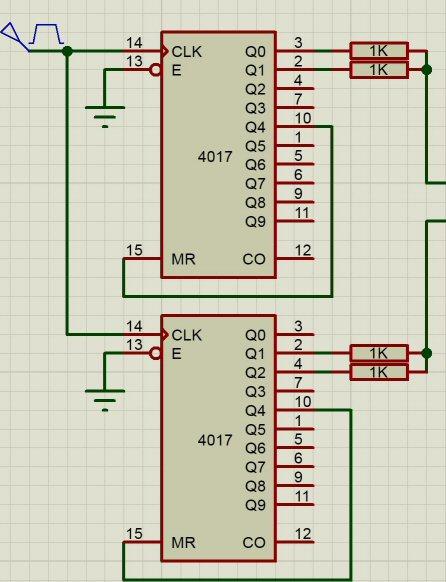Screen dimensions: 446x582
Task: Click the Q5 pin 1 of lower 4017
Action: tap(295, 429)
